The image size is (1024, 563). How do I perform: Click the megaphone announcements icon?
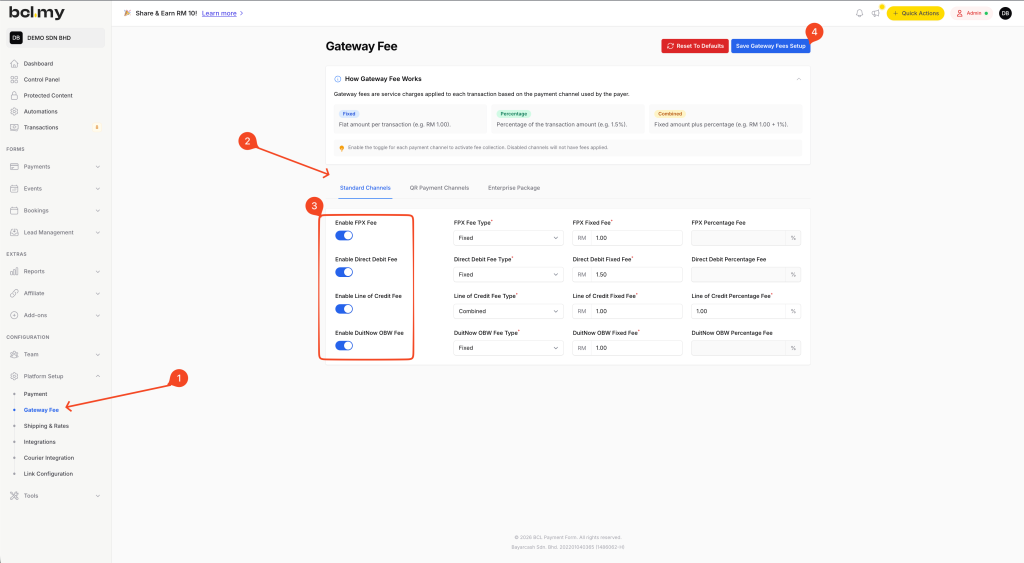(875, 13)
